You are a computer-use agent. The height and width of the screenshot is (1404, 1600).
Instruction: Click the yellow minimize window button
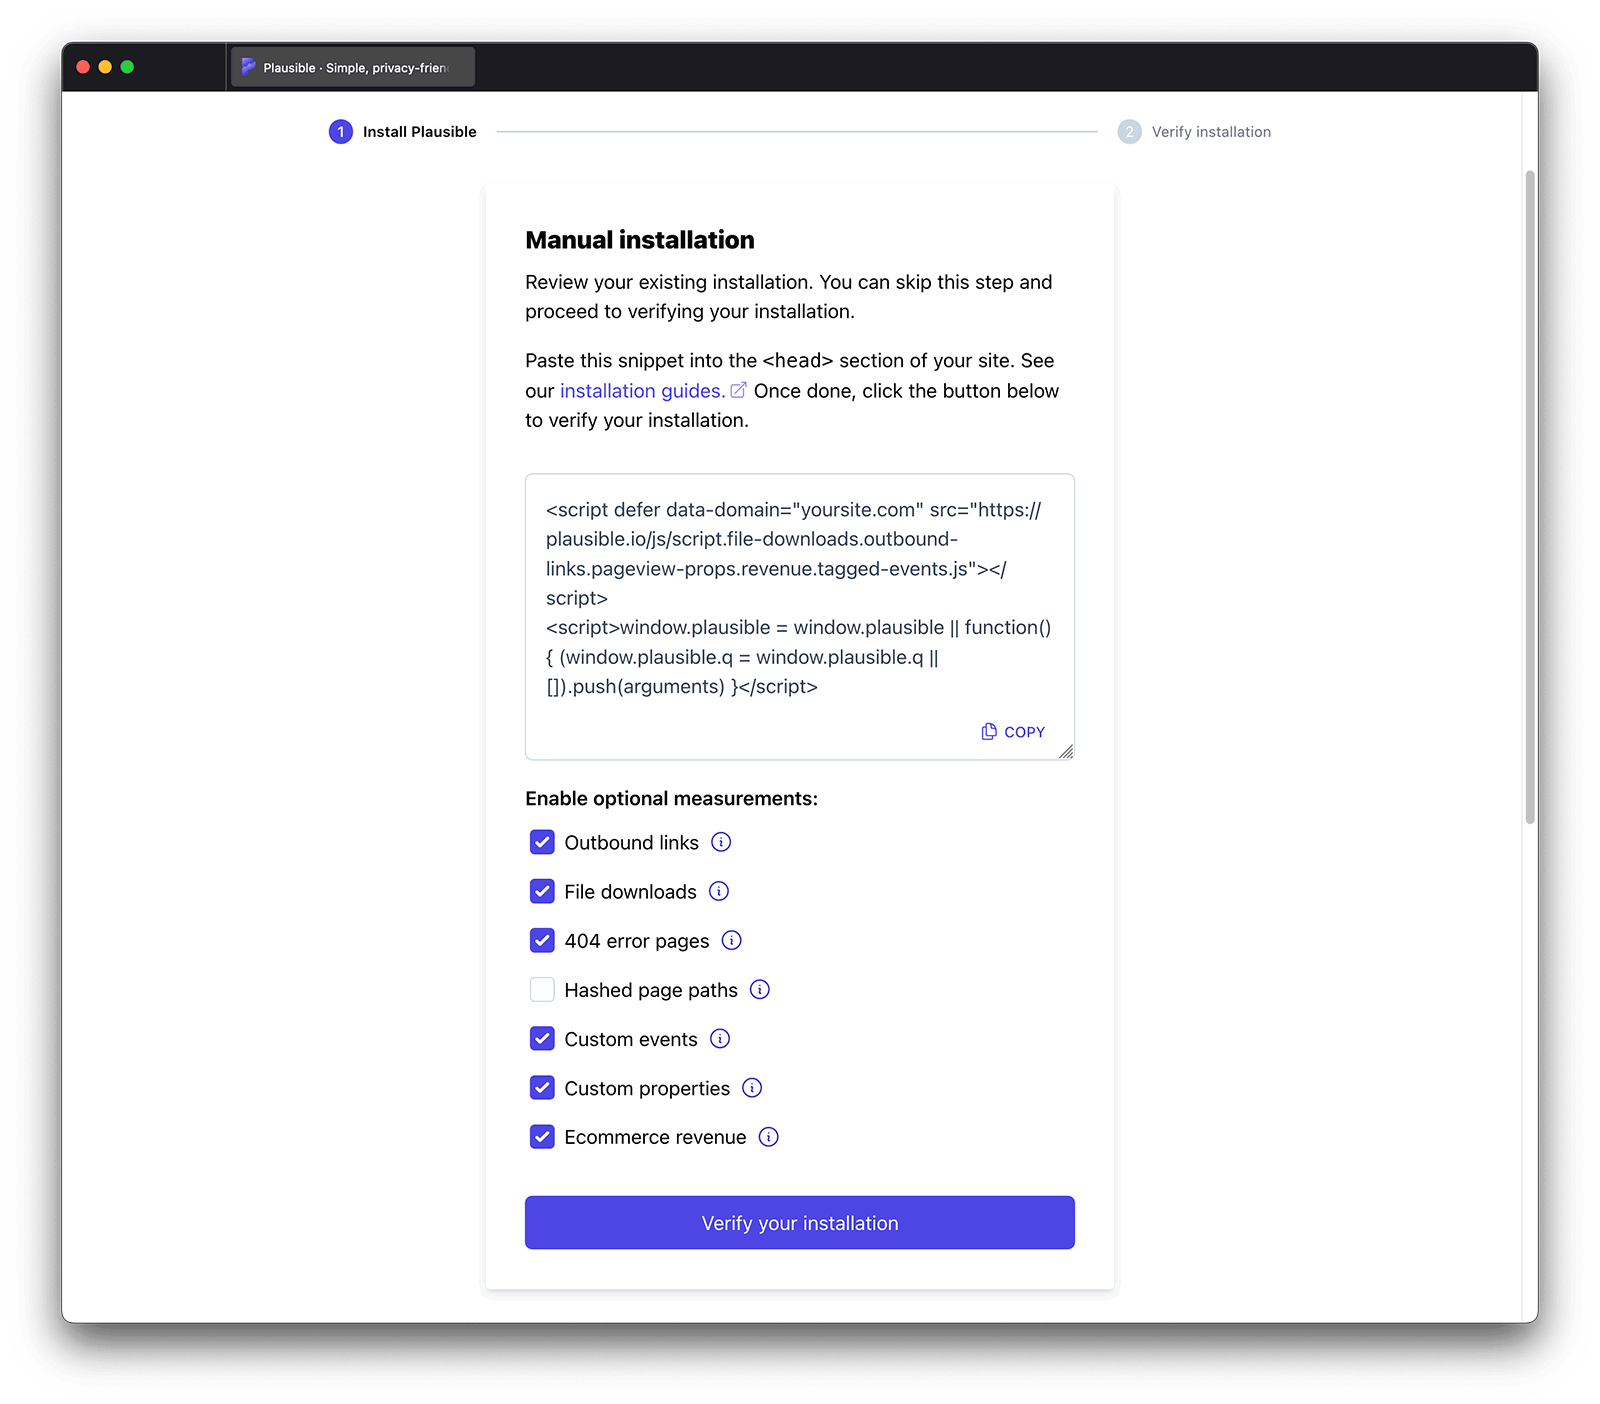click(x=105, y=67)
